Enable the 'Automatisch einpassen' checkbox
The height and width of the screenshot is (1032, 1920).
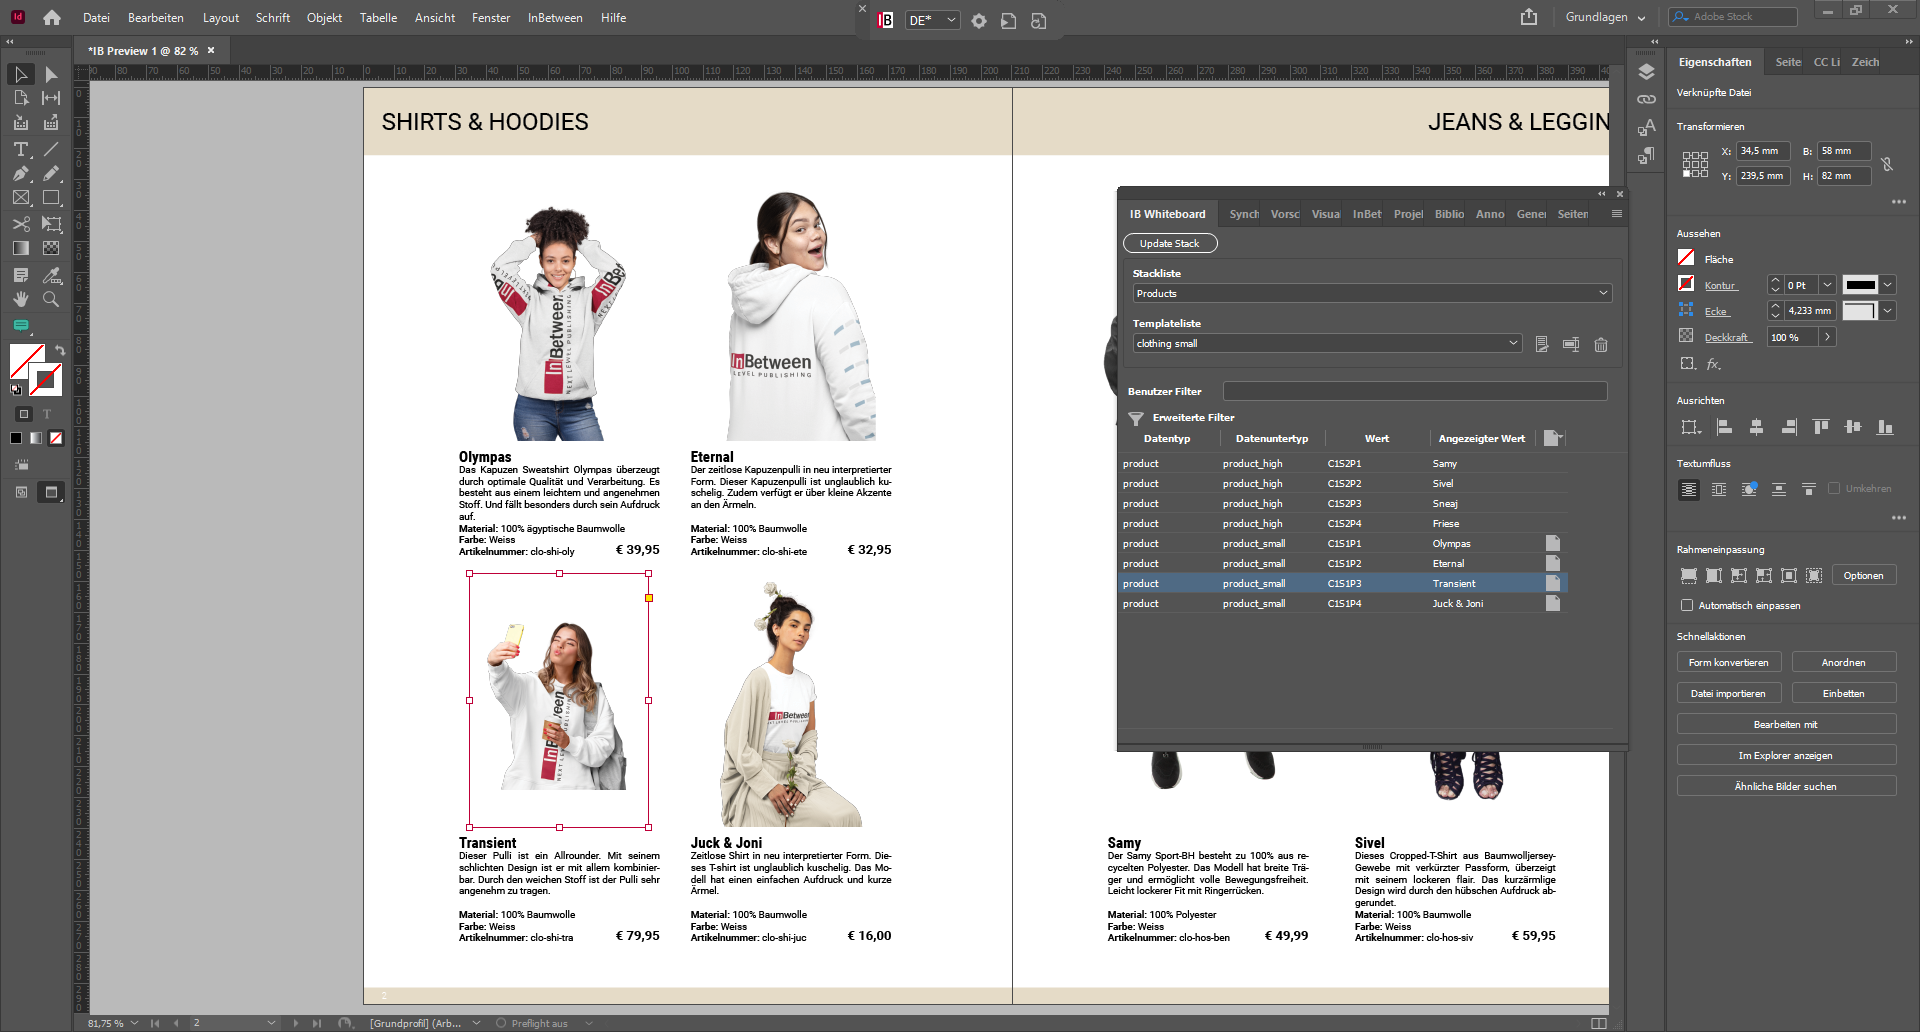1688,605
